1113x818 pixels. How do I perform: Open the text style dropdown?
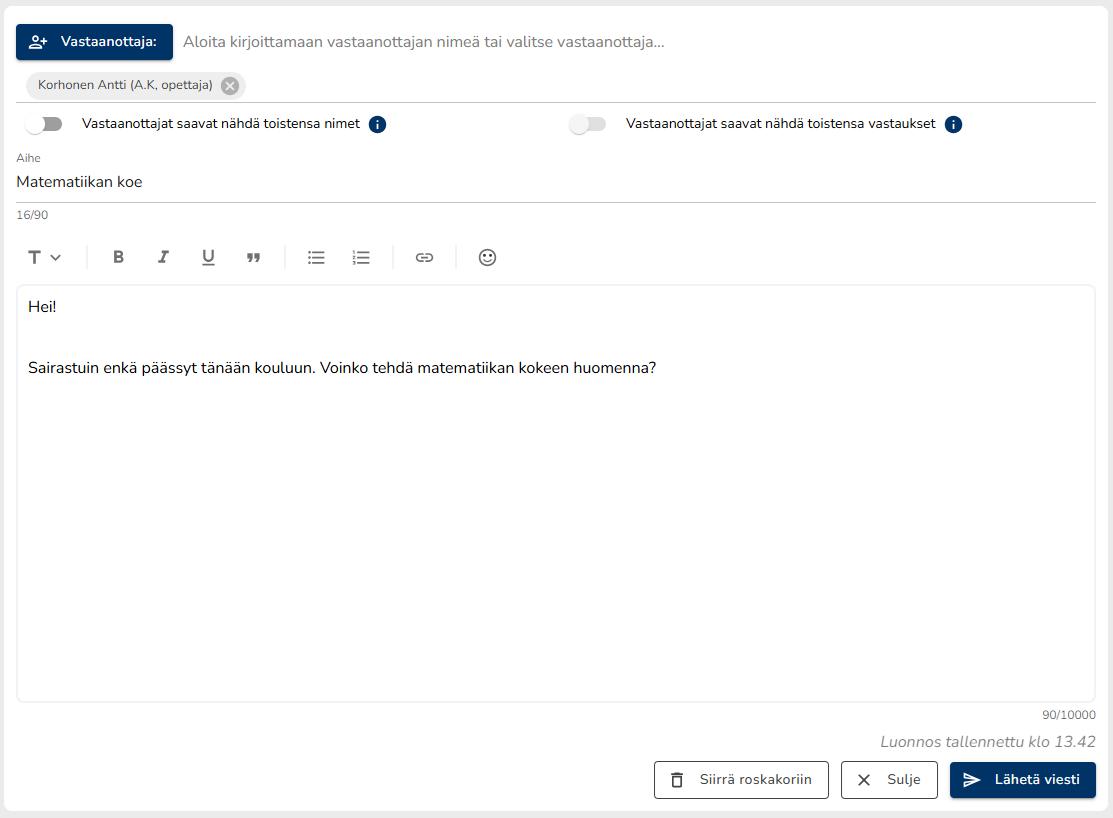click(x=44, y=257)
